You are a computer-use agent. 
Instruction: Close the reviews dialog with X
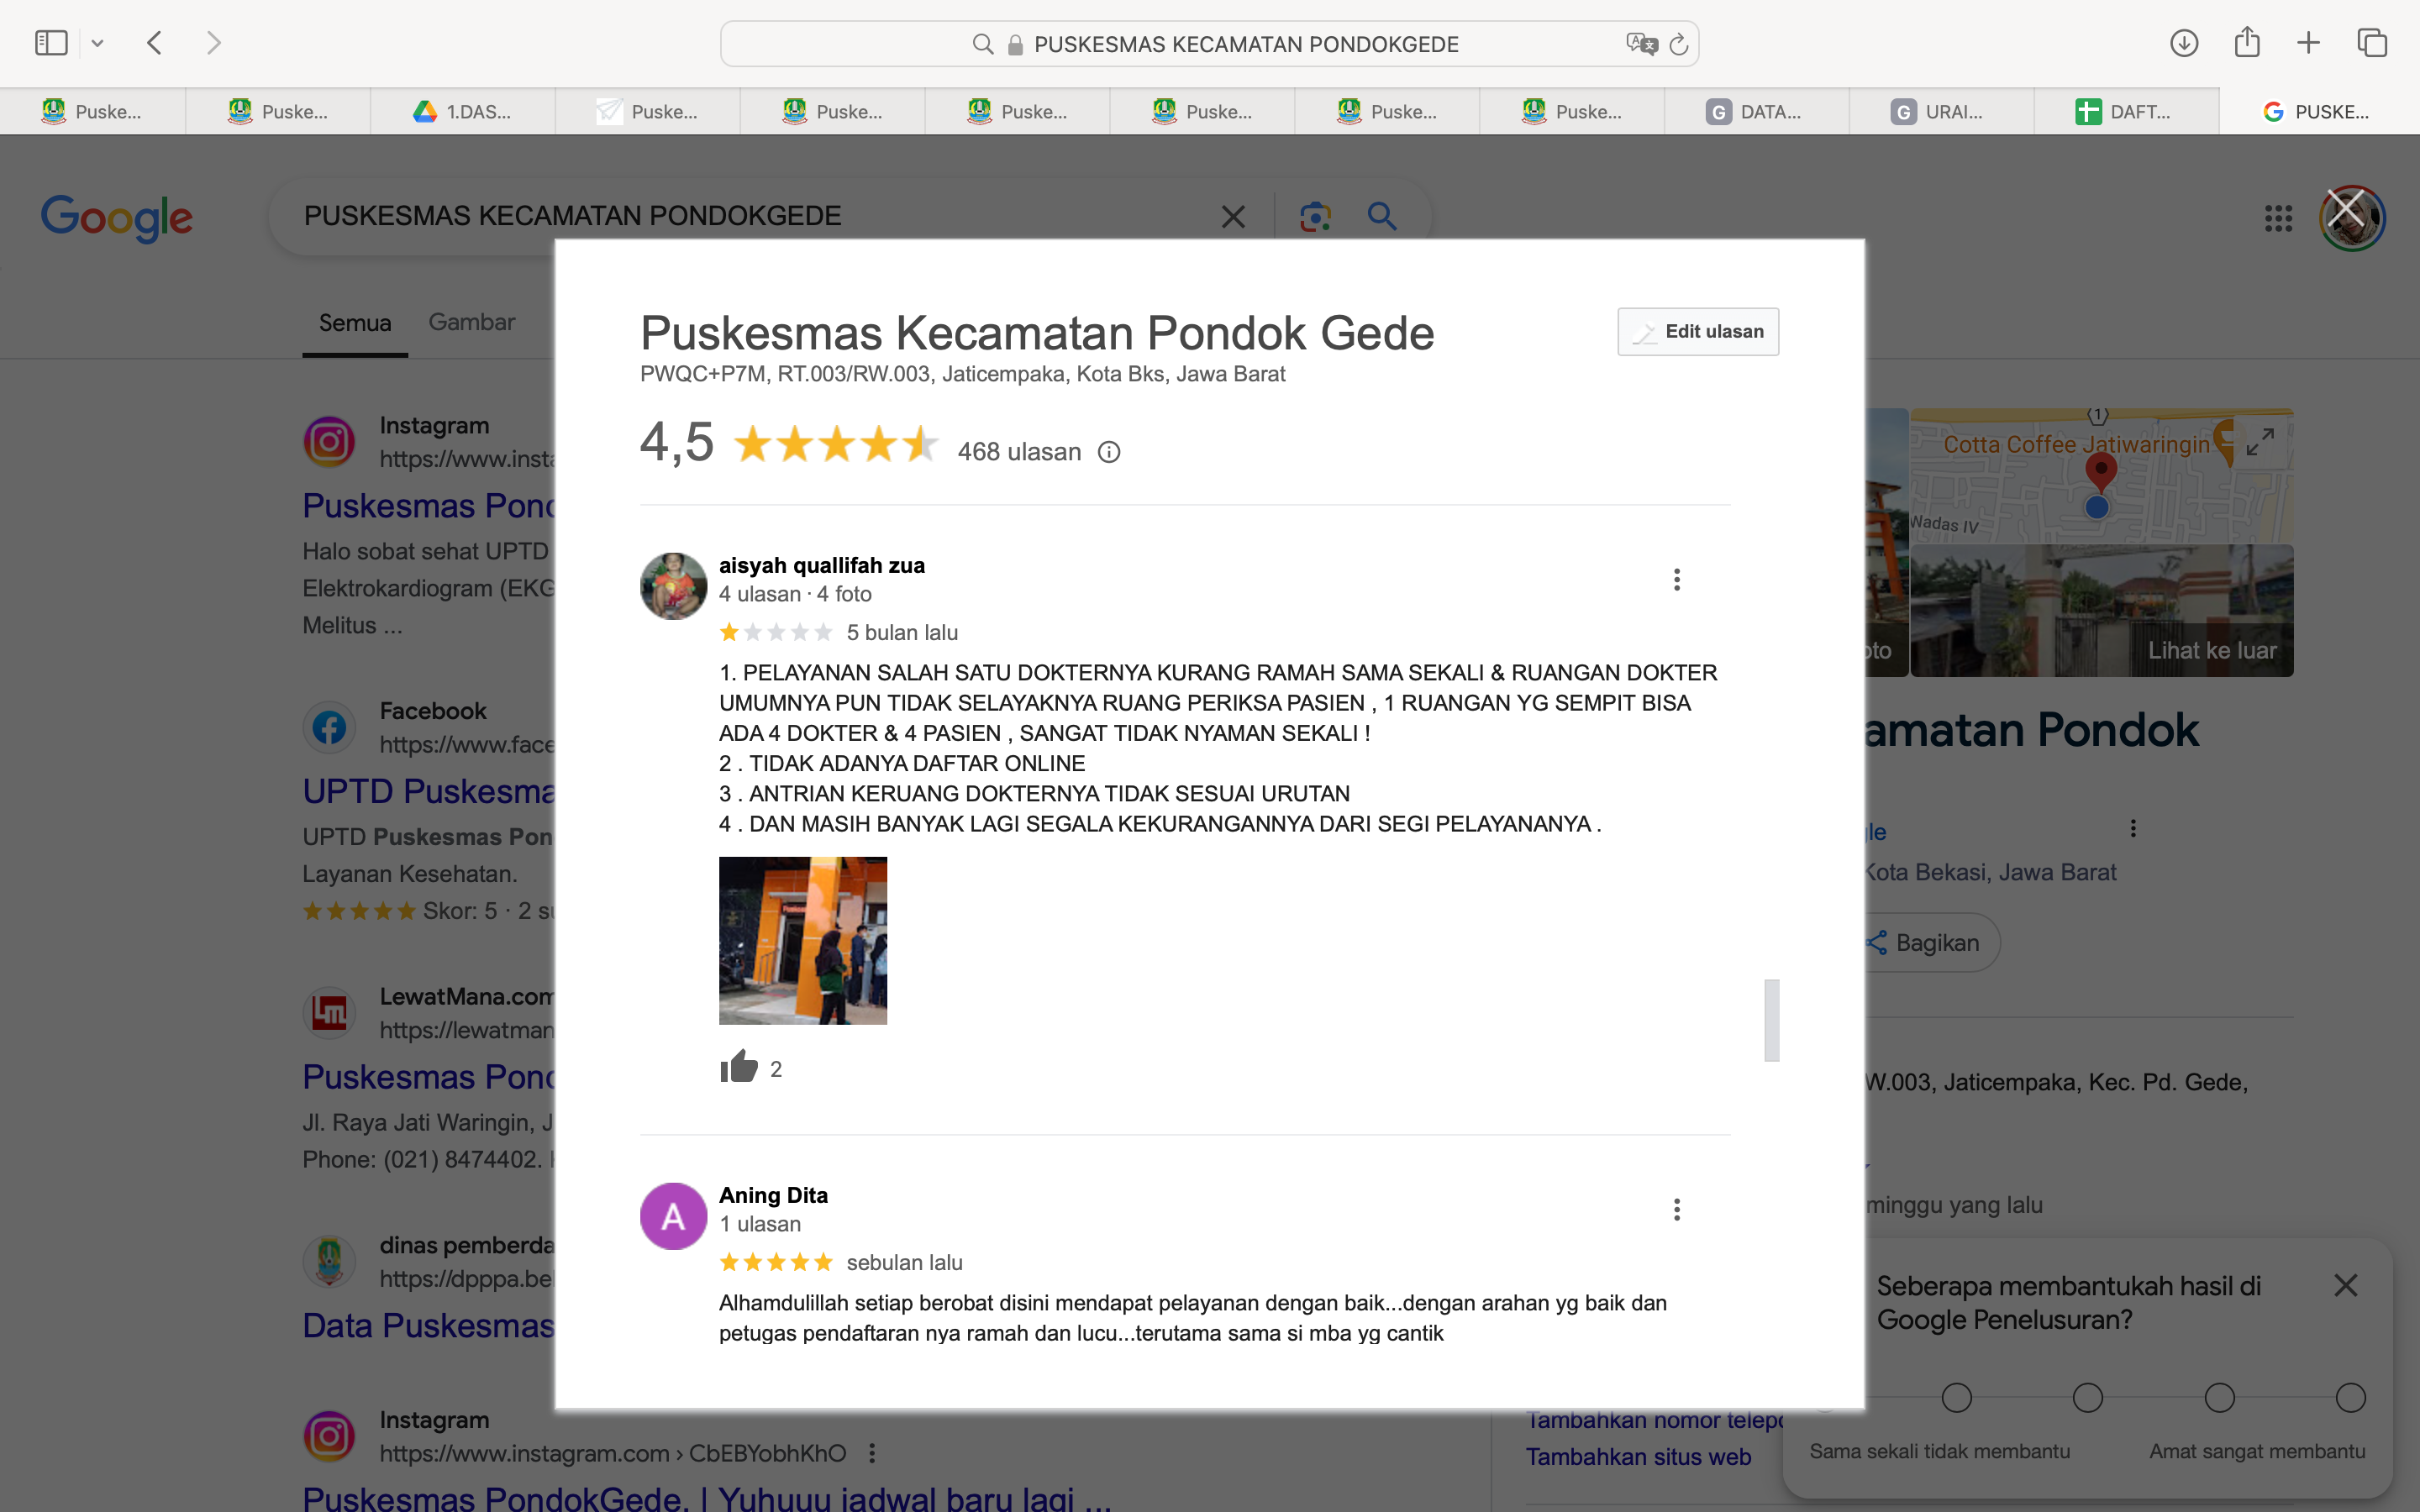(x=2346, y=210)
